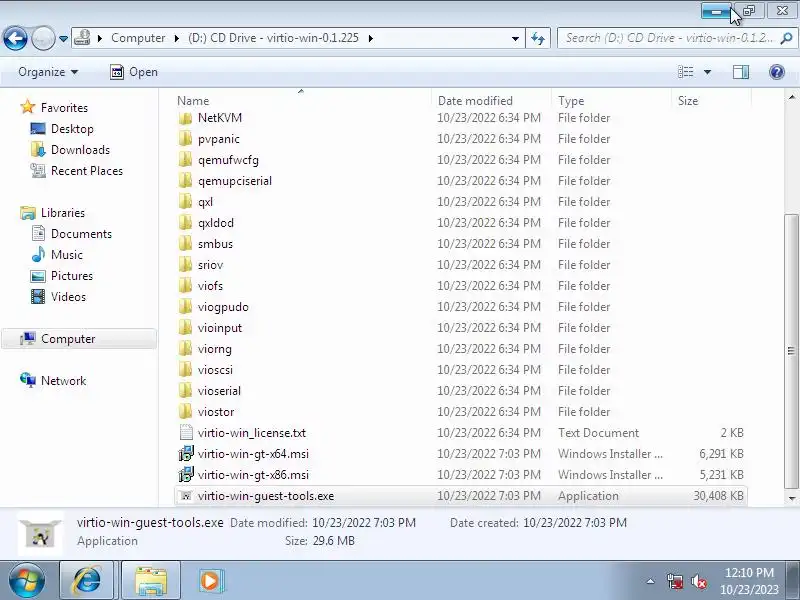Open the Organize menu
800x600 pixels.
click(48, 72)
